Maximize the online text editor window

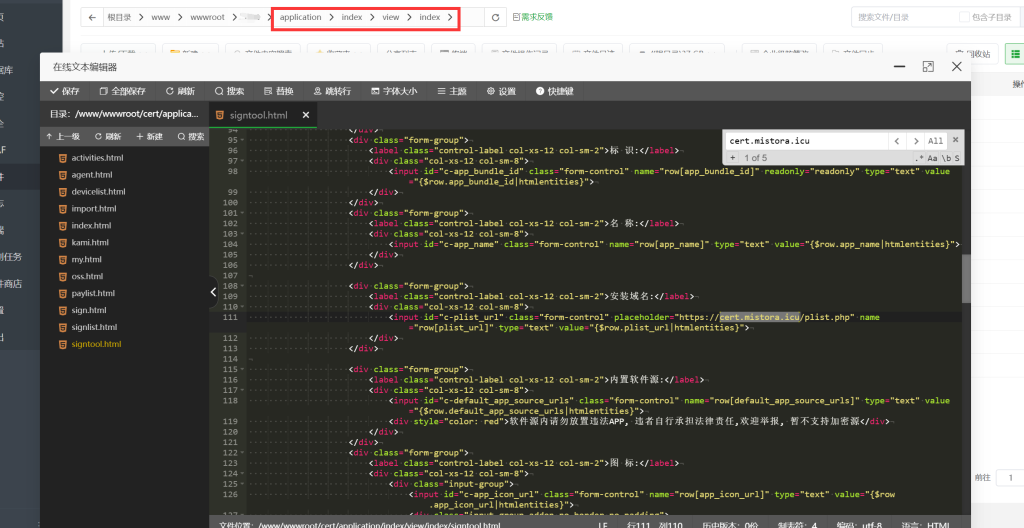coord(928,67)
